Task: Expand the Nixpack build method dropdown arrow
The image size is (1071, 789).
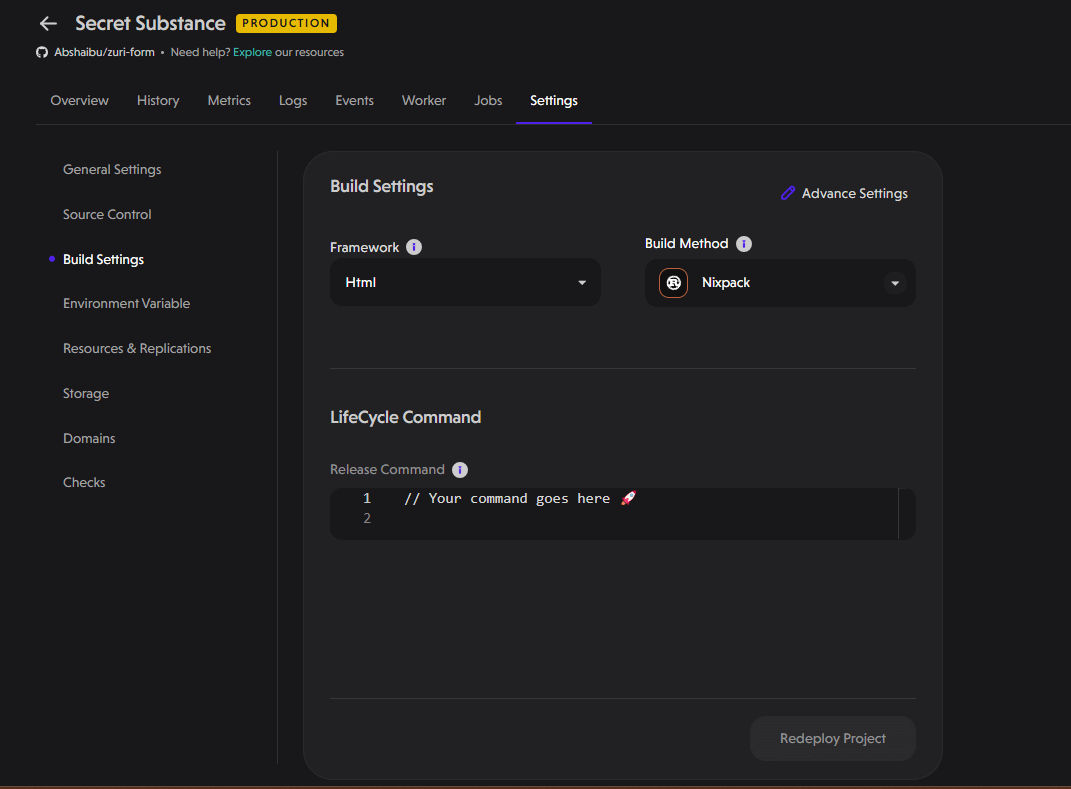Action: click(x=895, y=283)
